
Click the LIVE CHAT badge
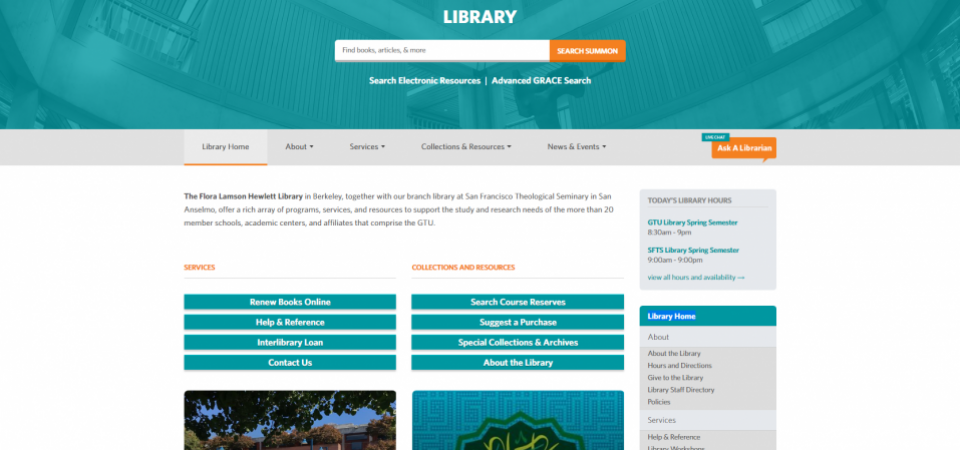[715, 137]
